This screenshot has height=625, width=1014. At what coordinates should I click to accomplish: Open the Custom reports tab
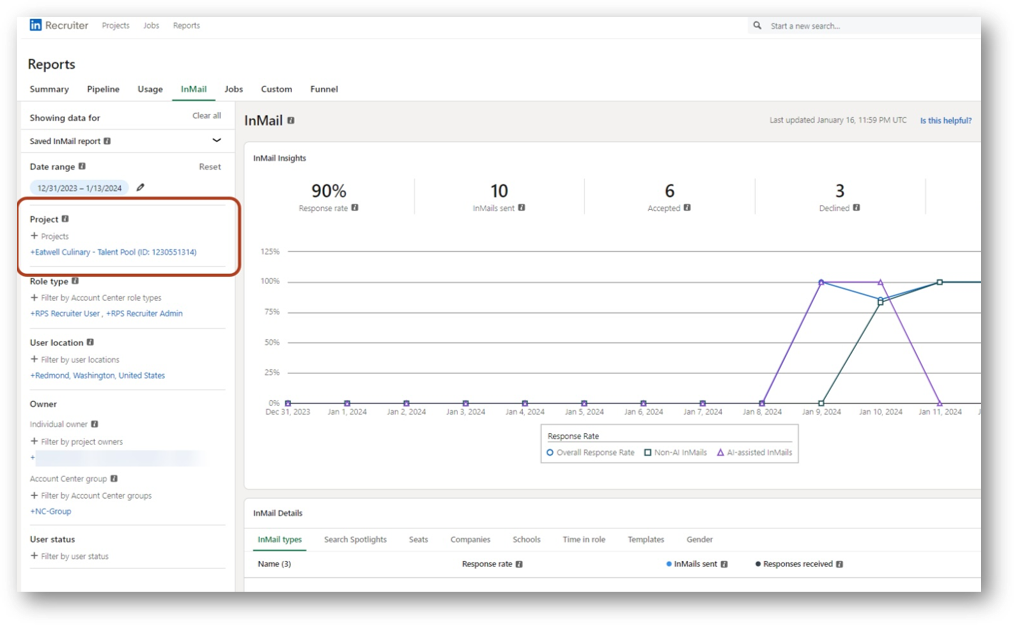pyautogui.click(x=276, y=89)
